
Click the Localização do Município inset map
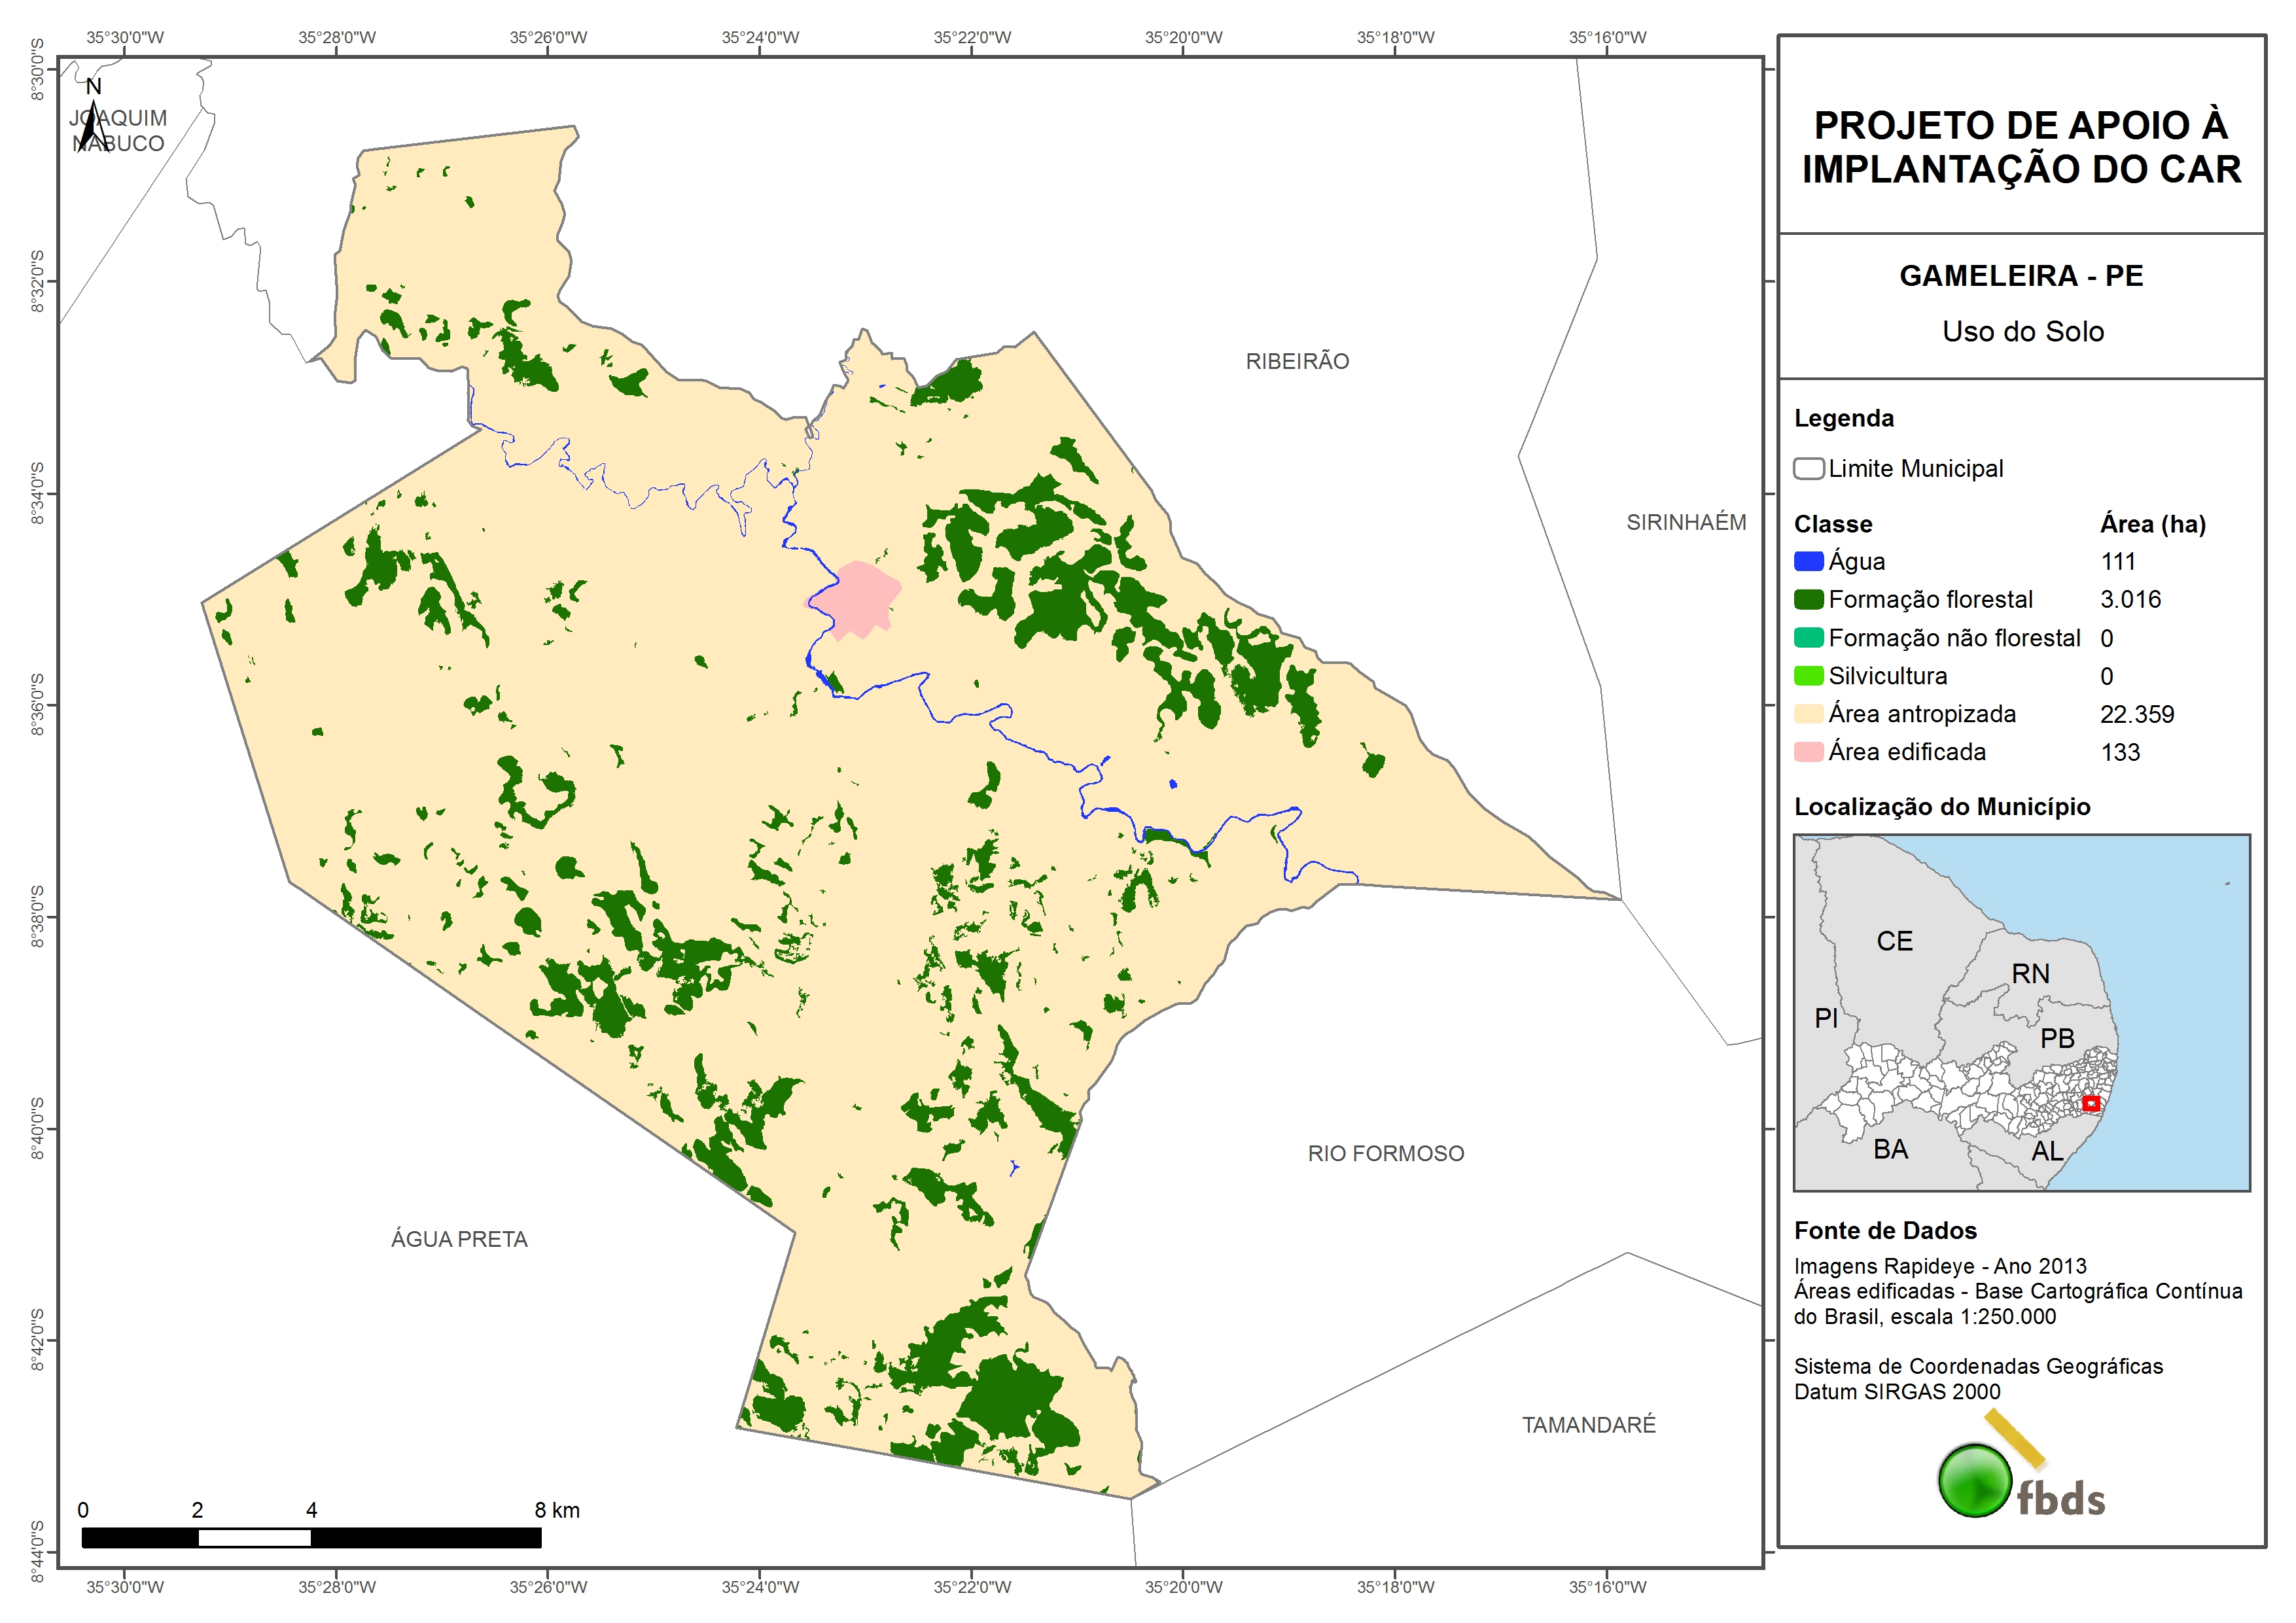pos(2021,1012)
